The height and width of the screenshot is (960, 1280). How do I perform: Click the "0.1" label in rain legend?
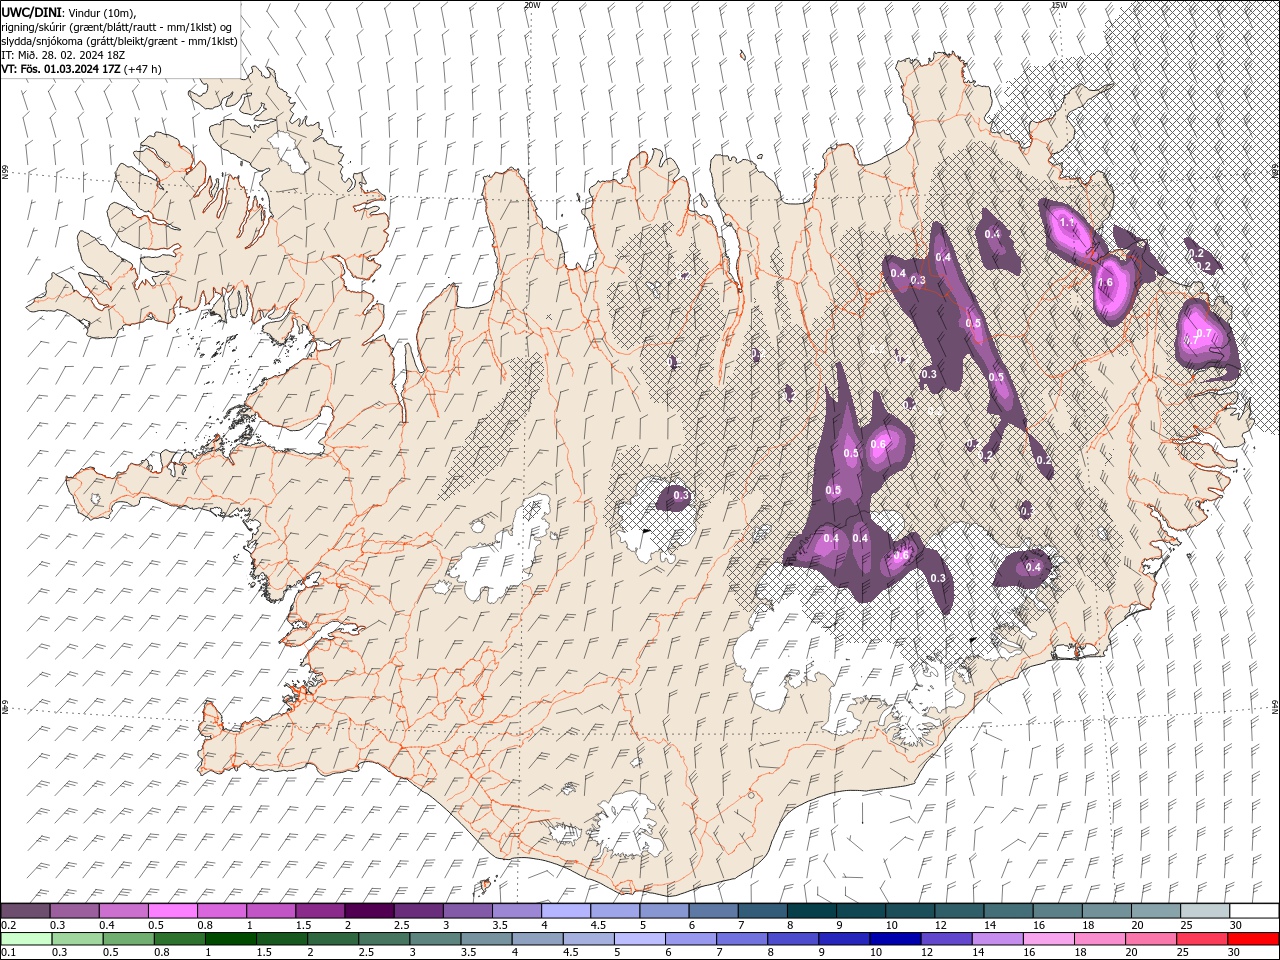pos(8,953)
